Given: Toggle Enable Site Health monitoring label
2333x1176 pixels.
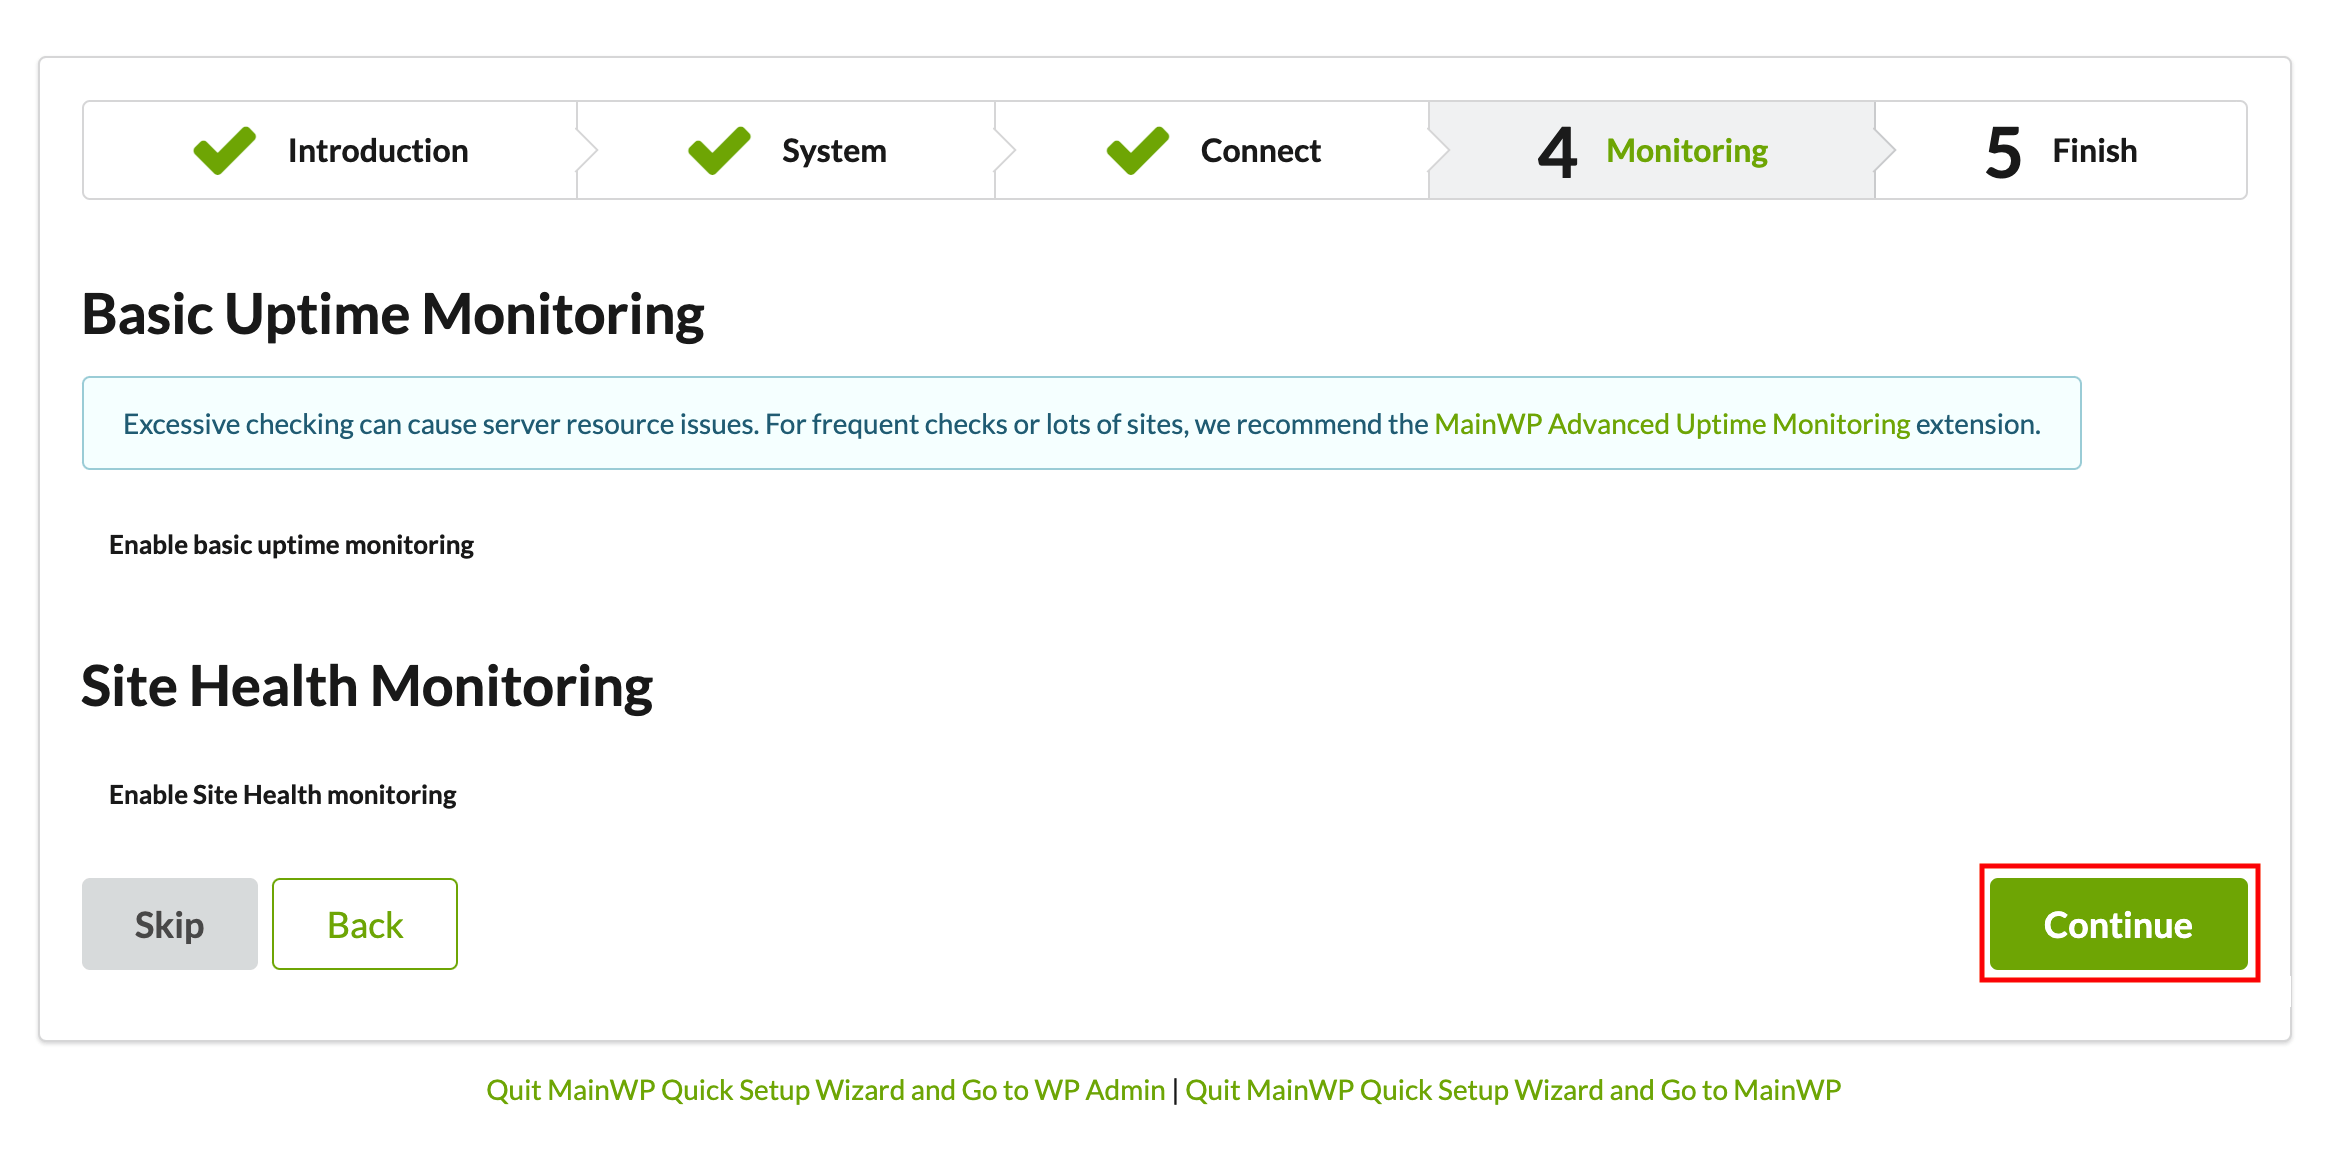Looking at the screenshot, I should click(282, 795).
